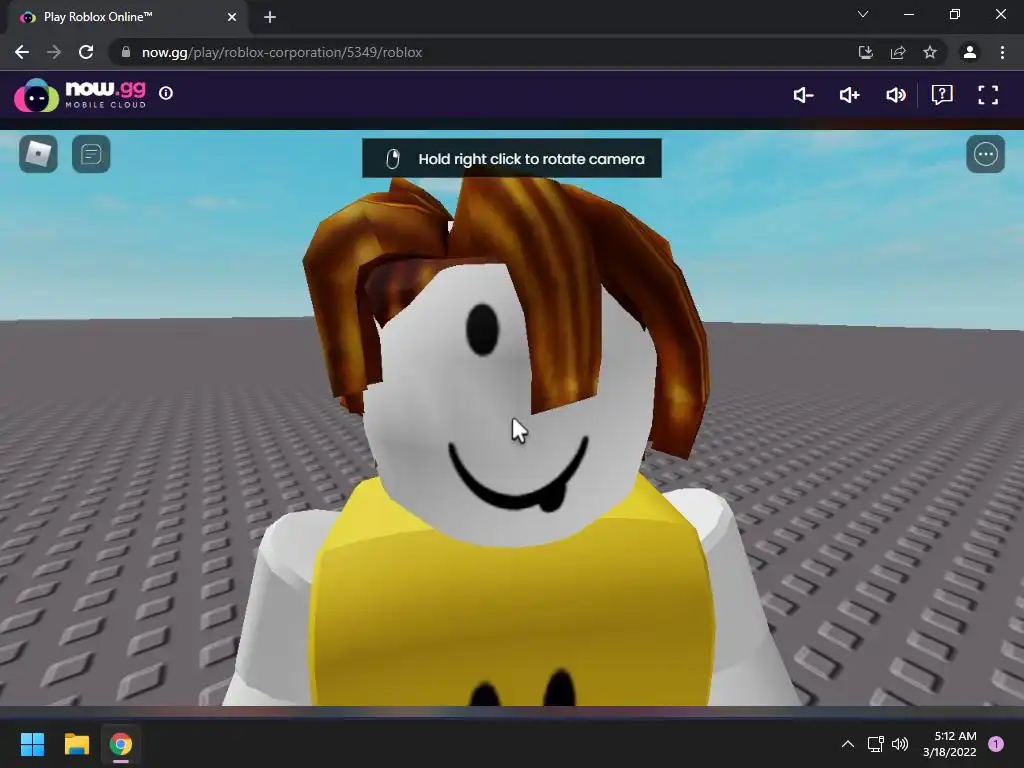Image resolution: width=1024 pixels, height=768 pixels.
Task: Open the taskbar volume control
Action: [x=900, y=744]
